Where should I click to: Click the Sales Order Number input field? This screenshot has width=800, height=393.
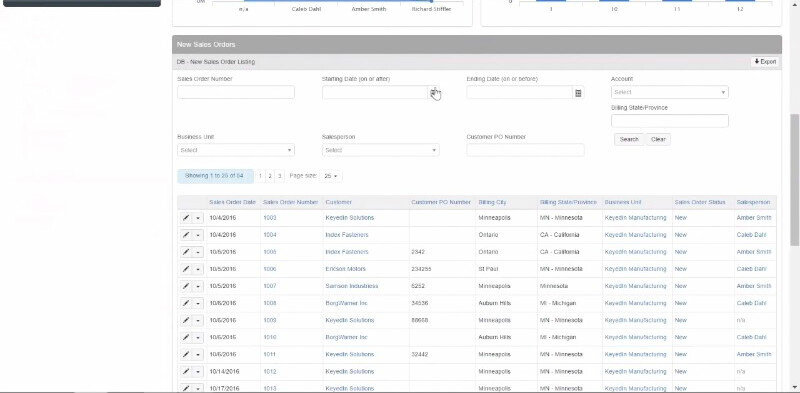tap(236, 92)
